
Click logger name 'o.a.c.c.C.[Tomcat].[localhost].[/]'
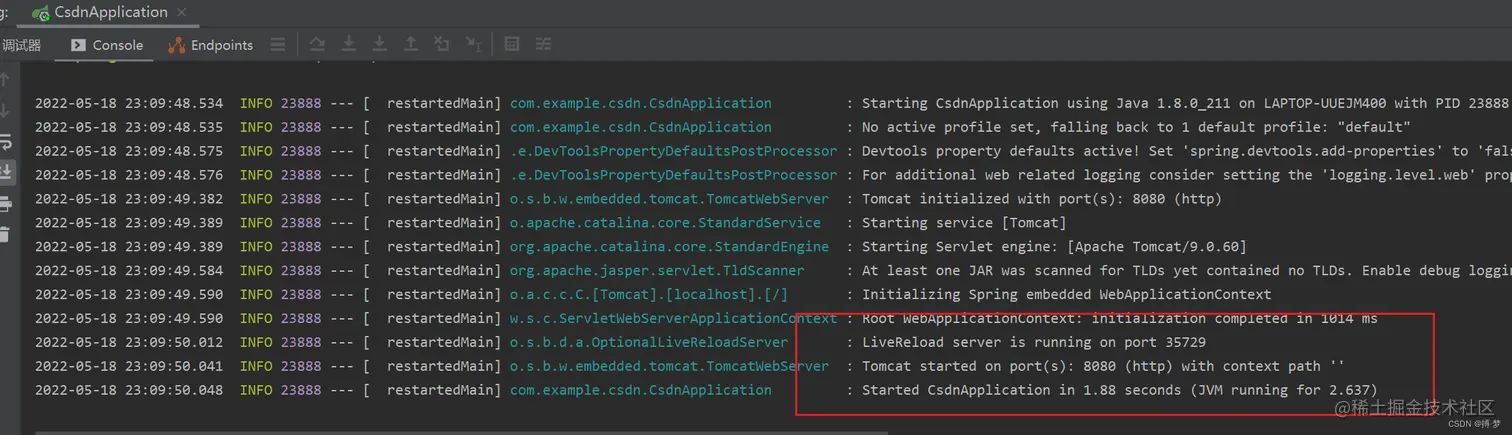(x=649, y=294)
